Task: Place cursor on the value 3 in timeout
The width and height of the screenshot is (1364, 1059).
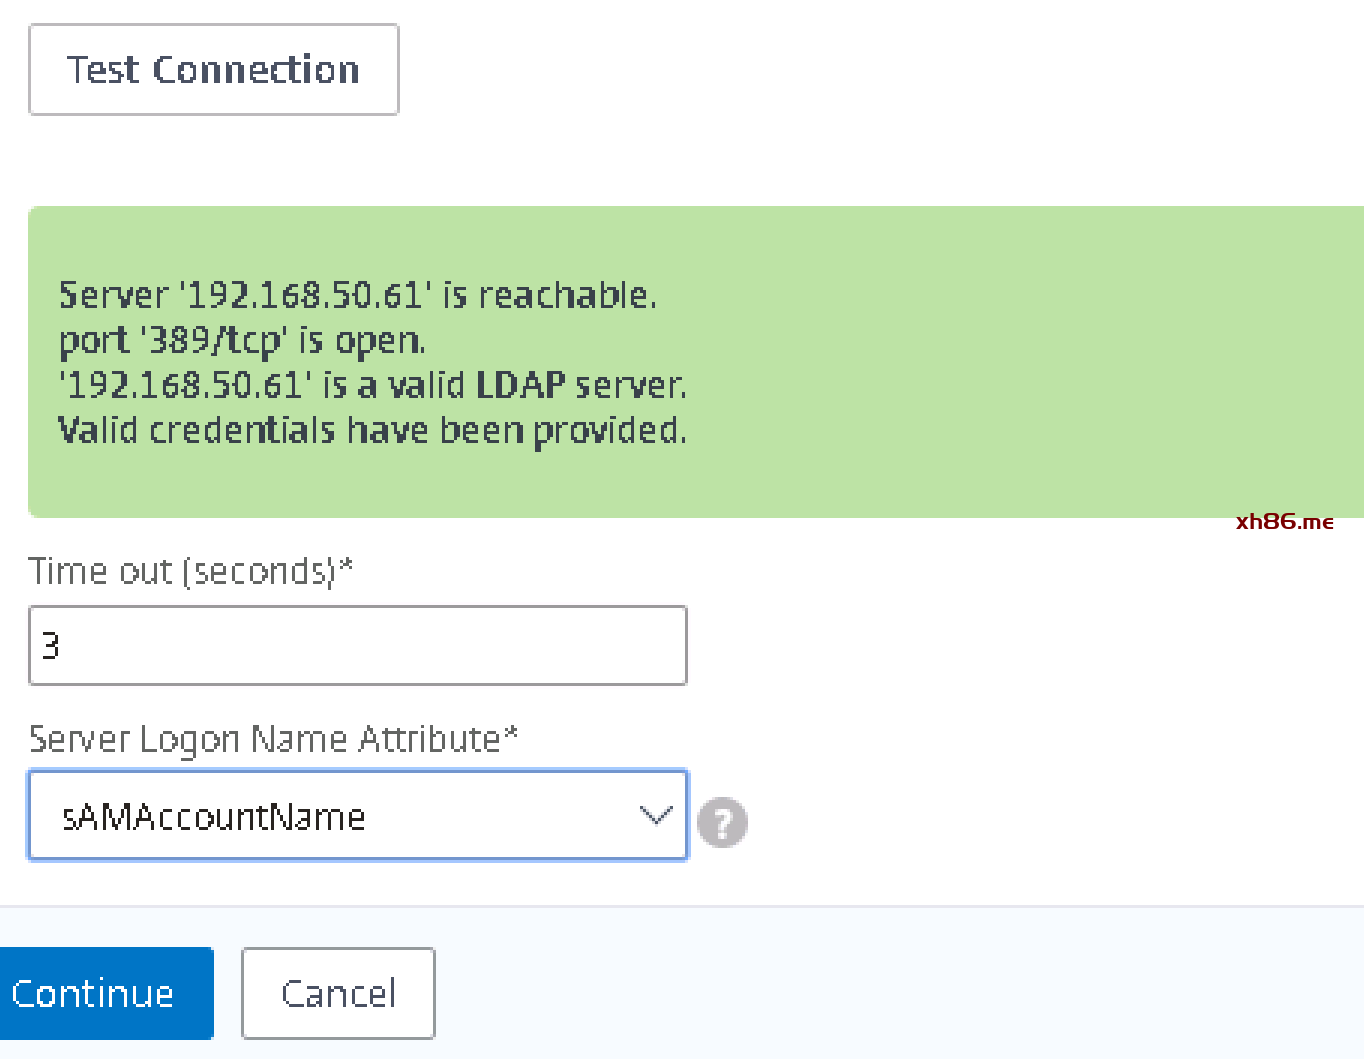Action: coord(51,646)
